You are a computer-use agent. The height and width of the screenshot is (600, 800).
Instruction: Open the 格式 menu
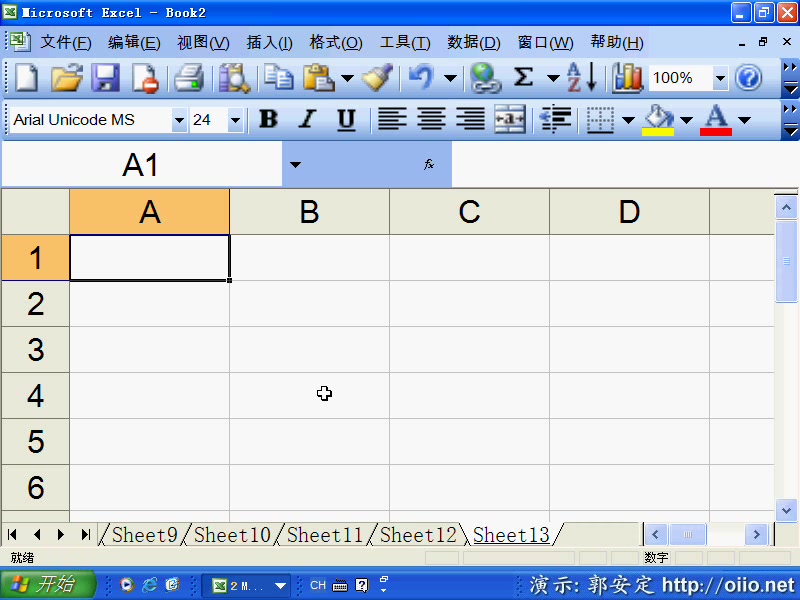[x=335, y=42]
